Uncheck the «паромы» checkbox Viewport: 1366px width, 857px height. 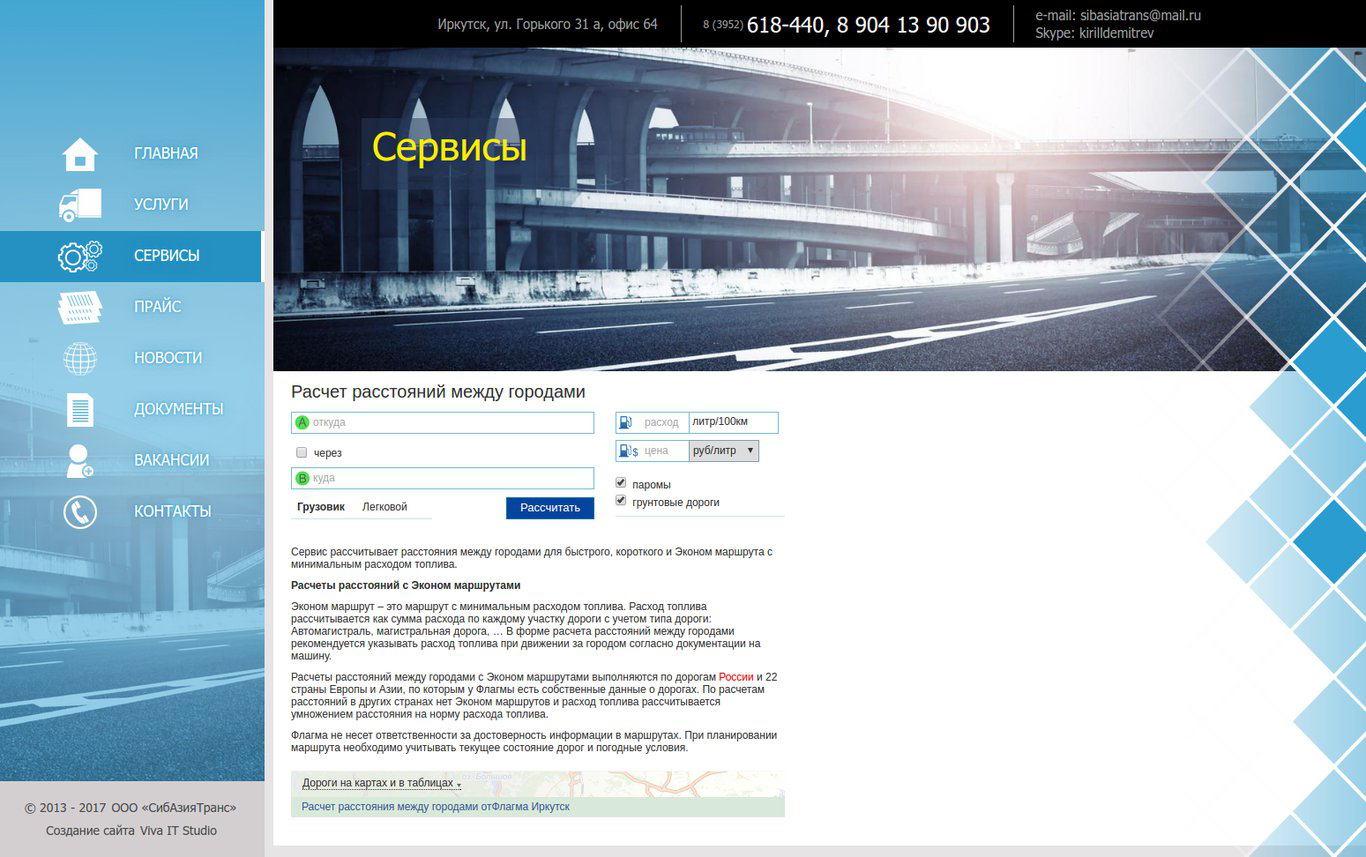(x=621, y=483)
